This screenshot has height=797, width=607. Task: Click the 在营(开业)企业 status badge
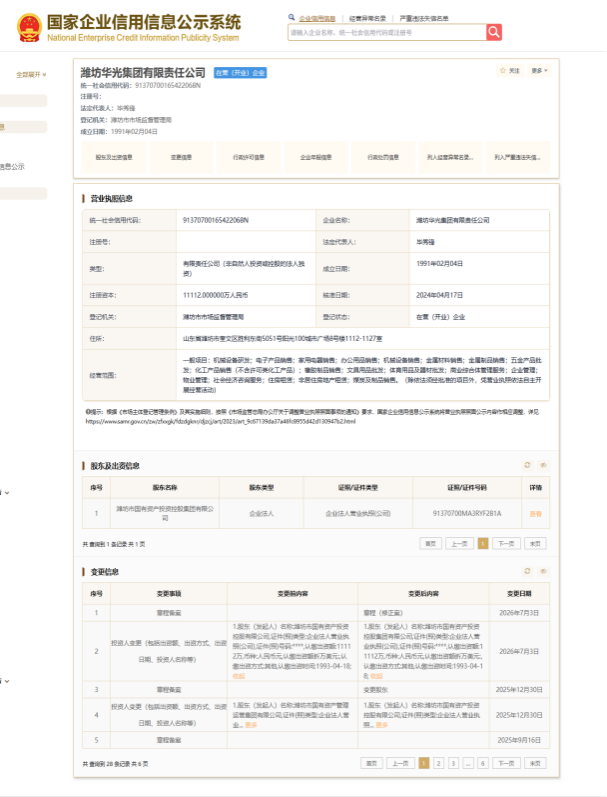click(x=240, y=73)
